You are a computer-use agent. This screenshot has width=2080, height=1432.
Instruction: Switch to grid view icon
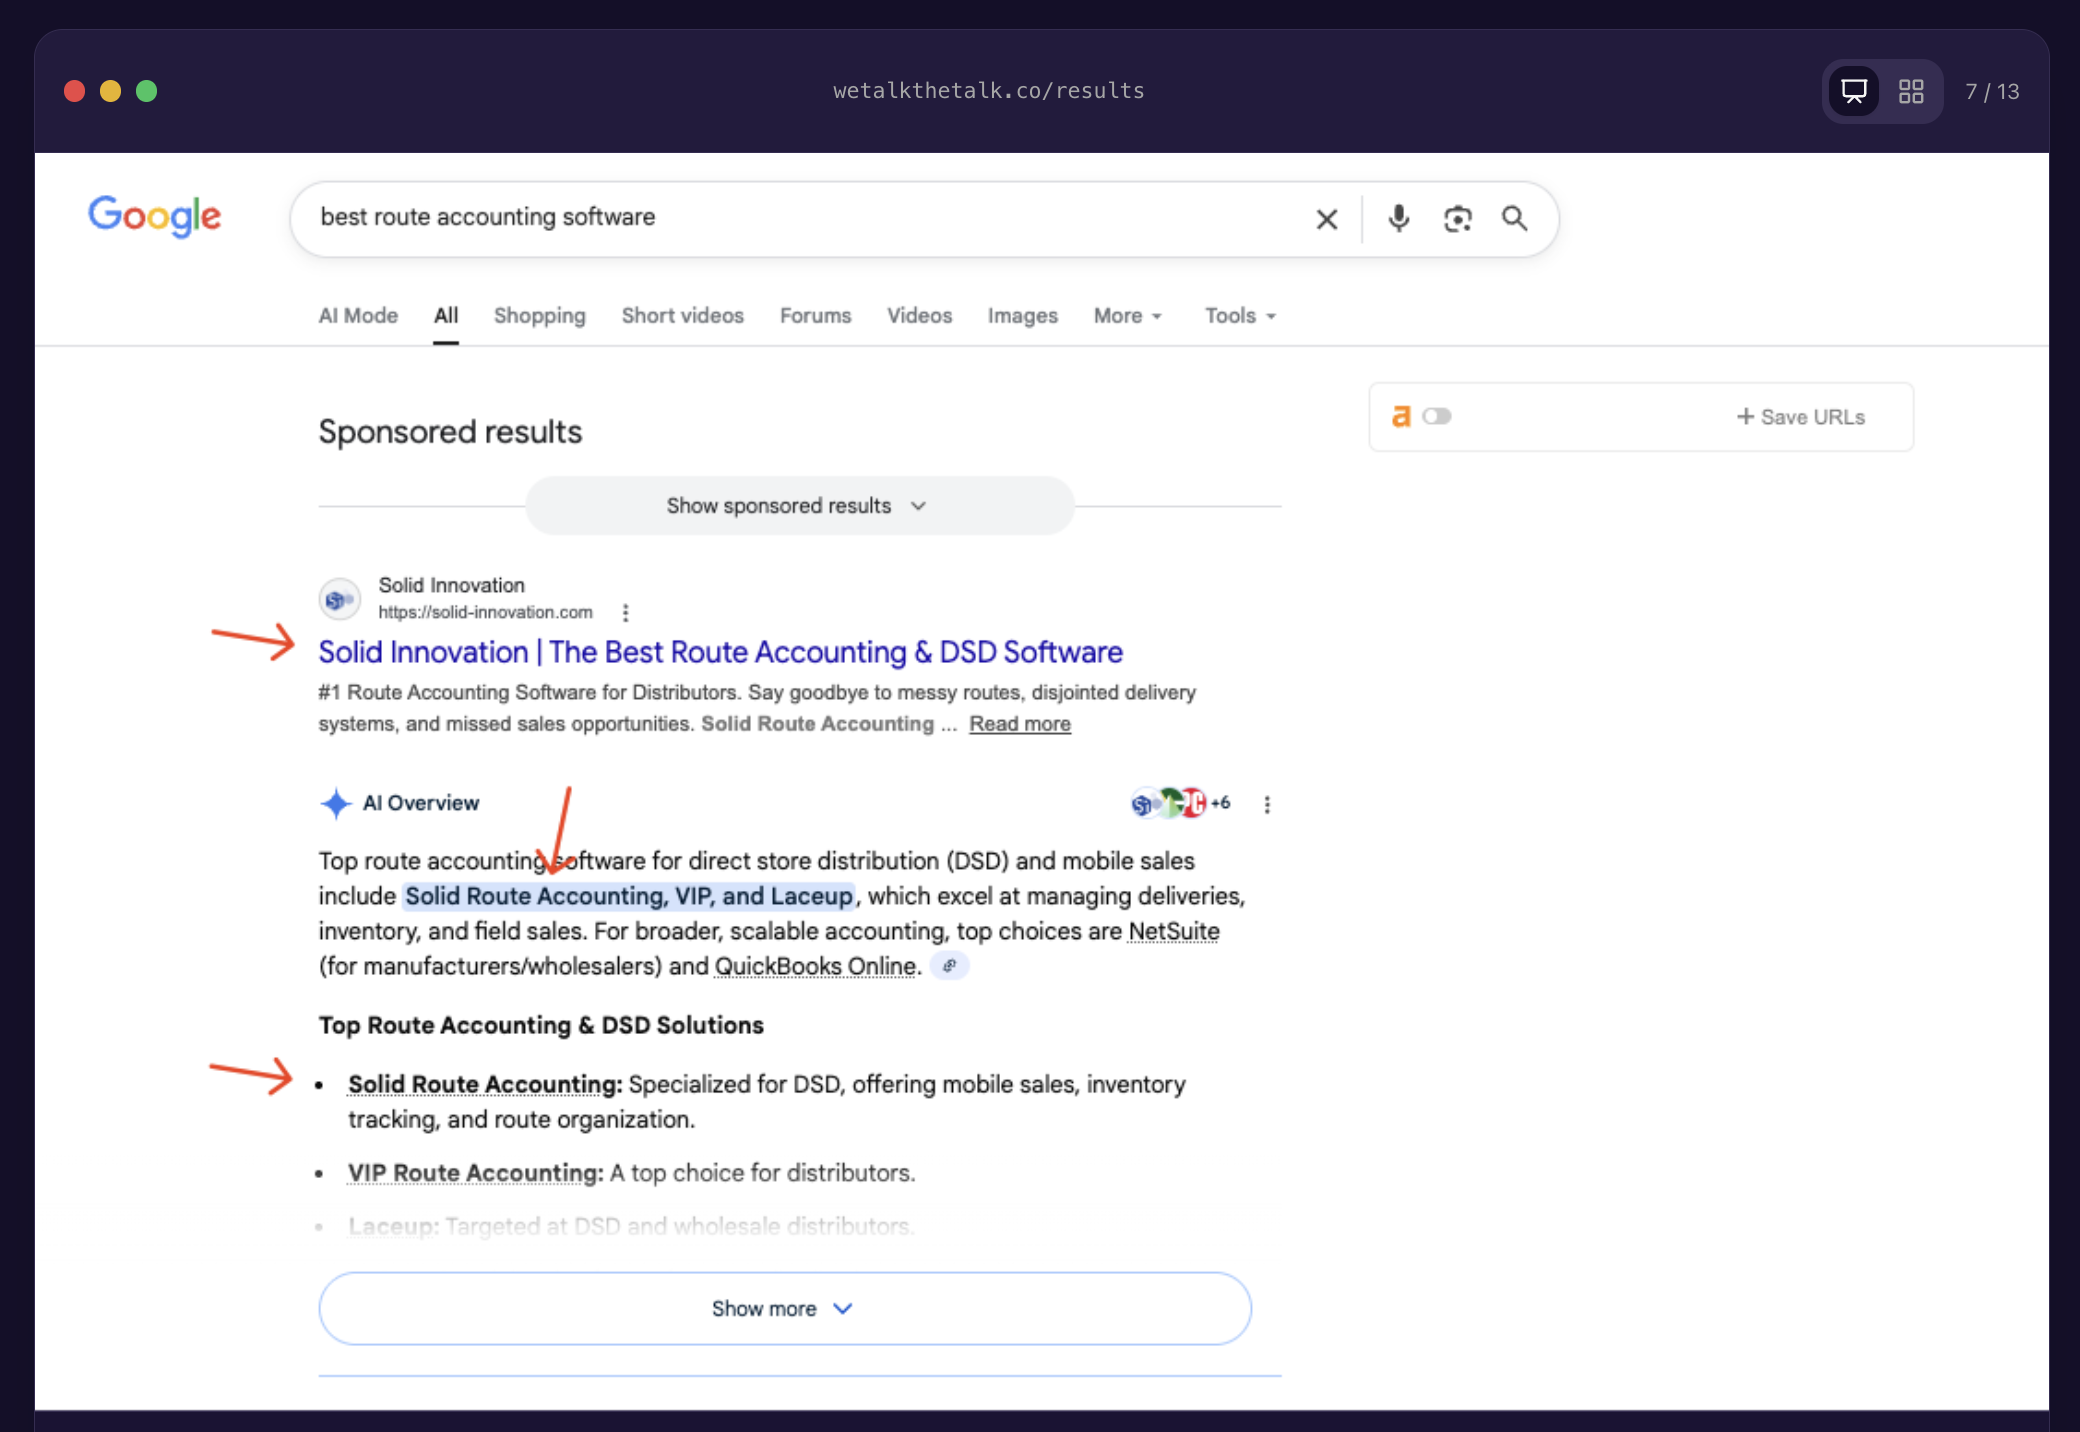point(1911,91)
